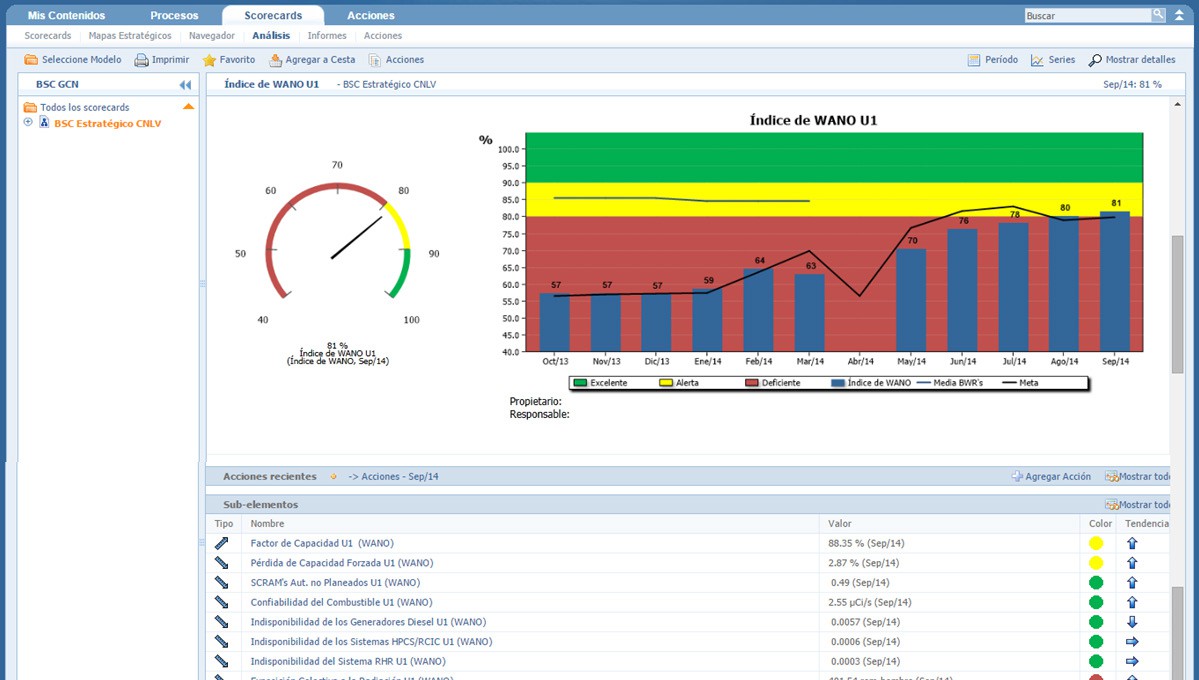Viewport: 1199px width, 680px height.
Task: Open the Informes submenu item
Action: (327, 36)
